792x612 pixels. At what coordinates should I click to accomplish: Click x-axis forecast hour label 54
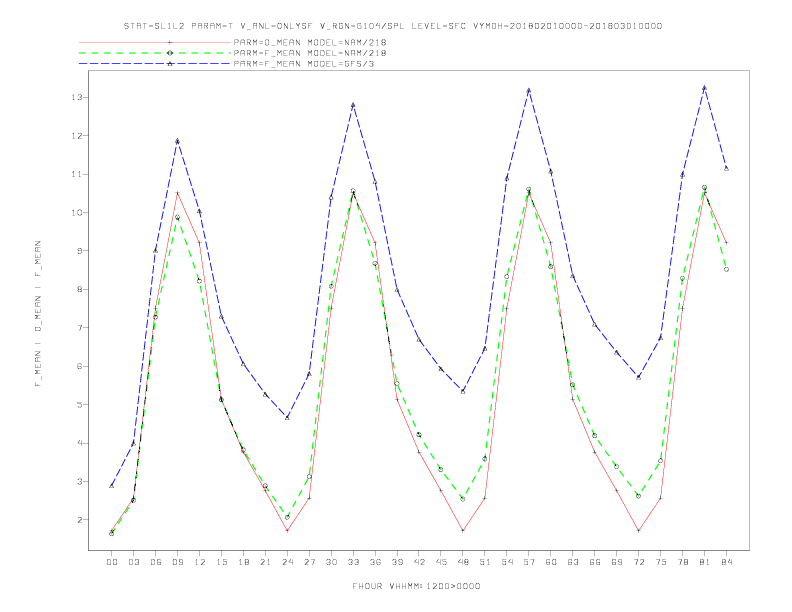(x=507, y=562)
